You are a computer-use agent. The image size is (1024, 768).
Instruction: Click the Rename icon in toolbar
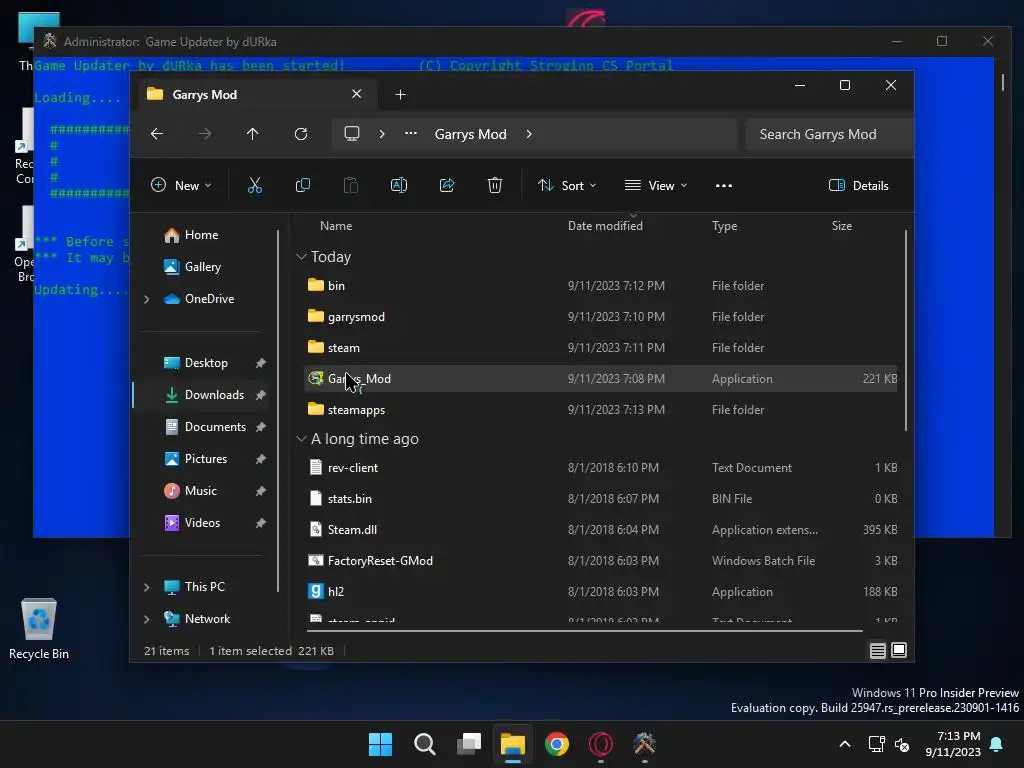399,185
